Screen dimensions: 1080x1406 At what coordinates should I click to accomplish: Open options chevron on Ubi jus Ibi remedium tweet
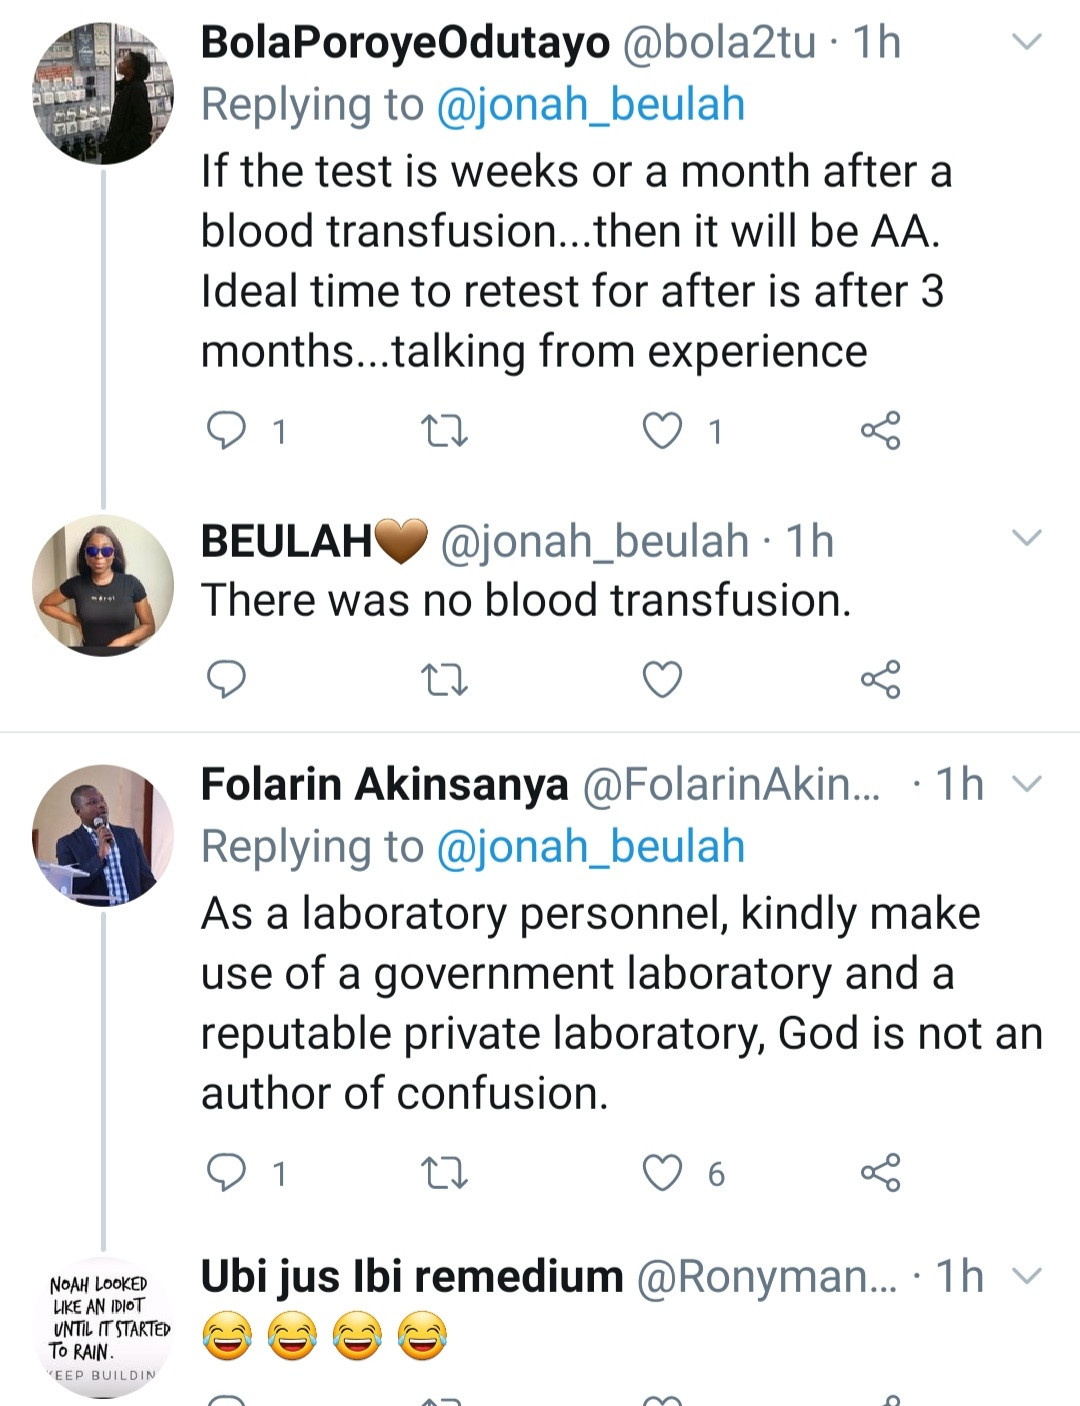click(x=1027, y=1276)
